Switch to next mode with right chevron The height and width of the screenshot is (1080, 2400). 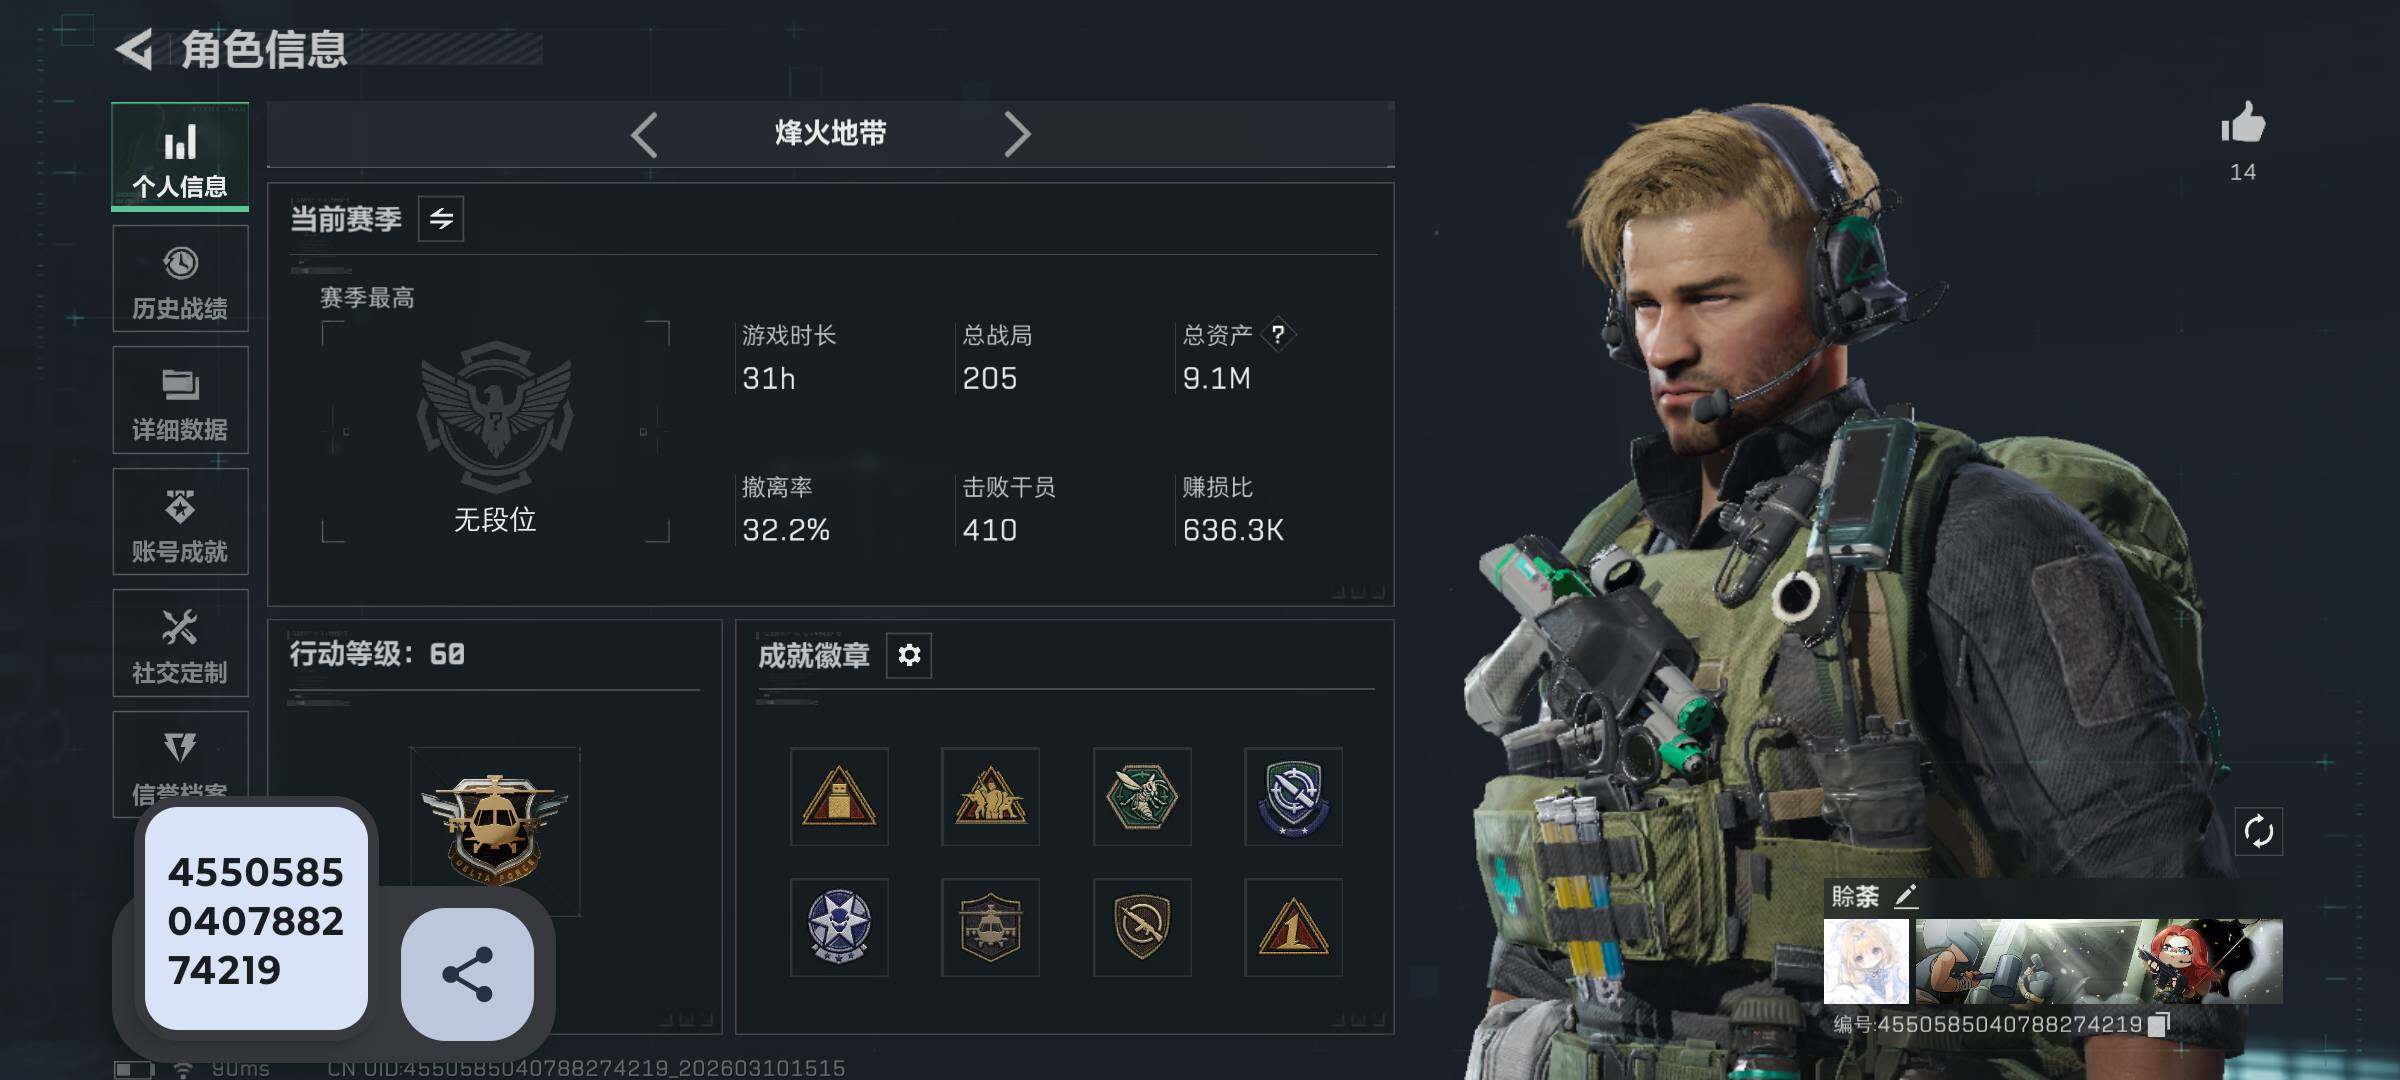(x=1016, y=134)
